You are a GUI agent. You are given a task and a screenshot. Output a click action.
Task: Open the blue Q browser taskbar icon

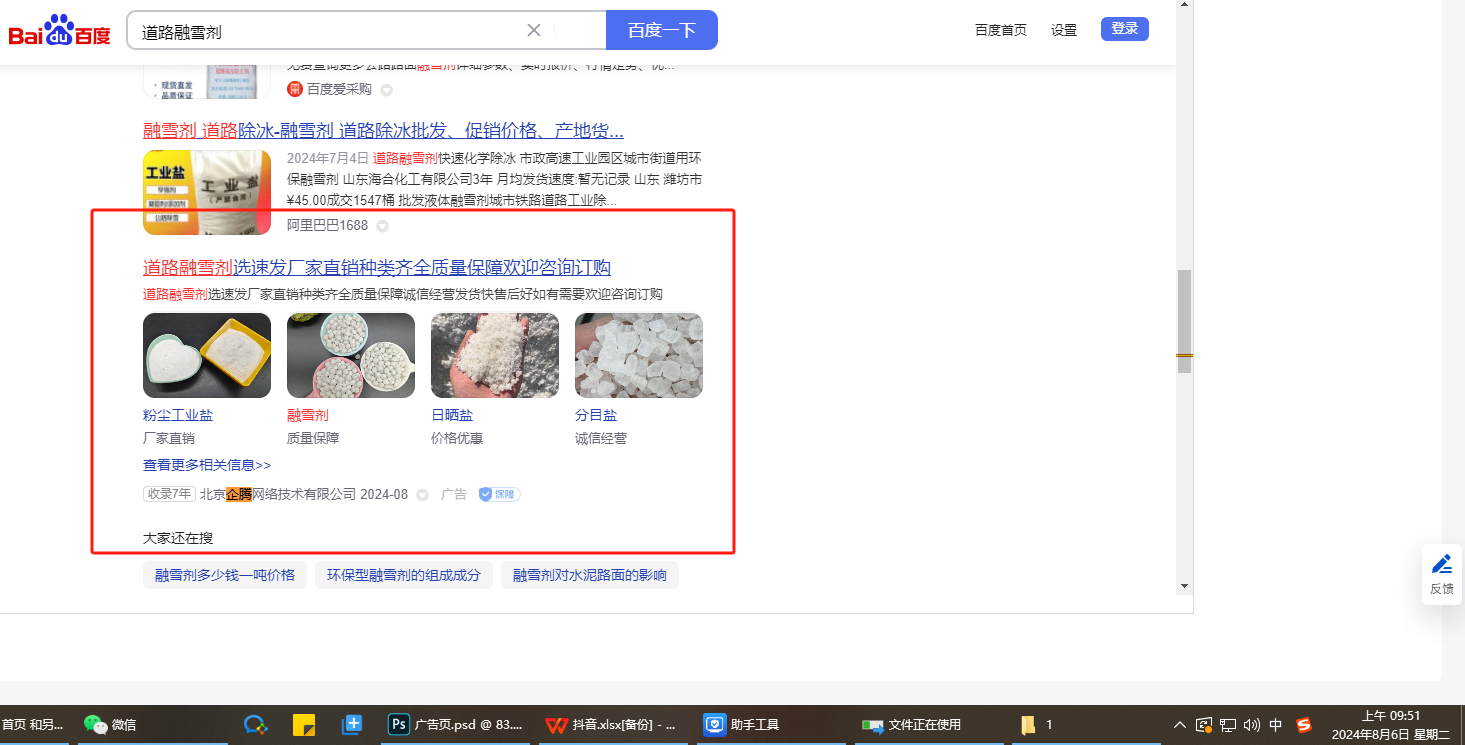(x=255, y=725)
